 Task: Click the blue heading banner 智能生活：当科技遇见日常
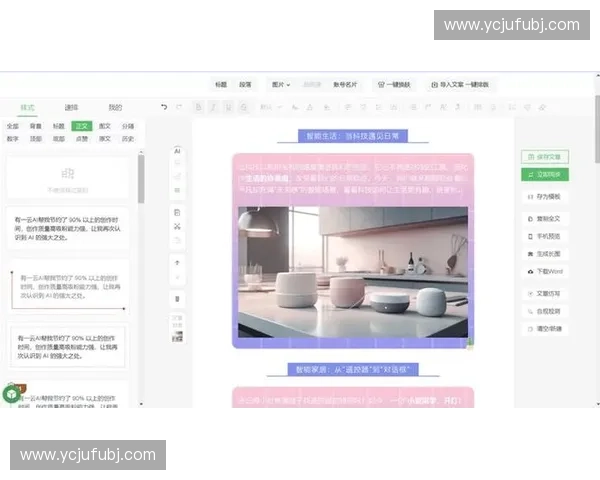[353, 136]
